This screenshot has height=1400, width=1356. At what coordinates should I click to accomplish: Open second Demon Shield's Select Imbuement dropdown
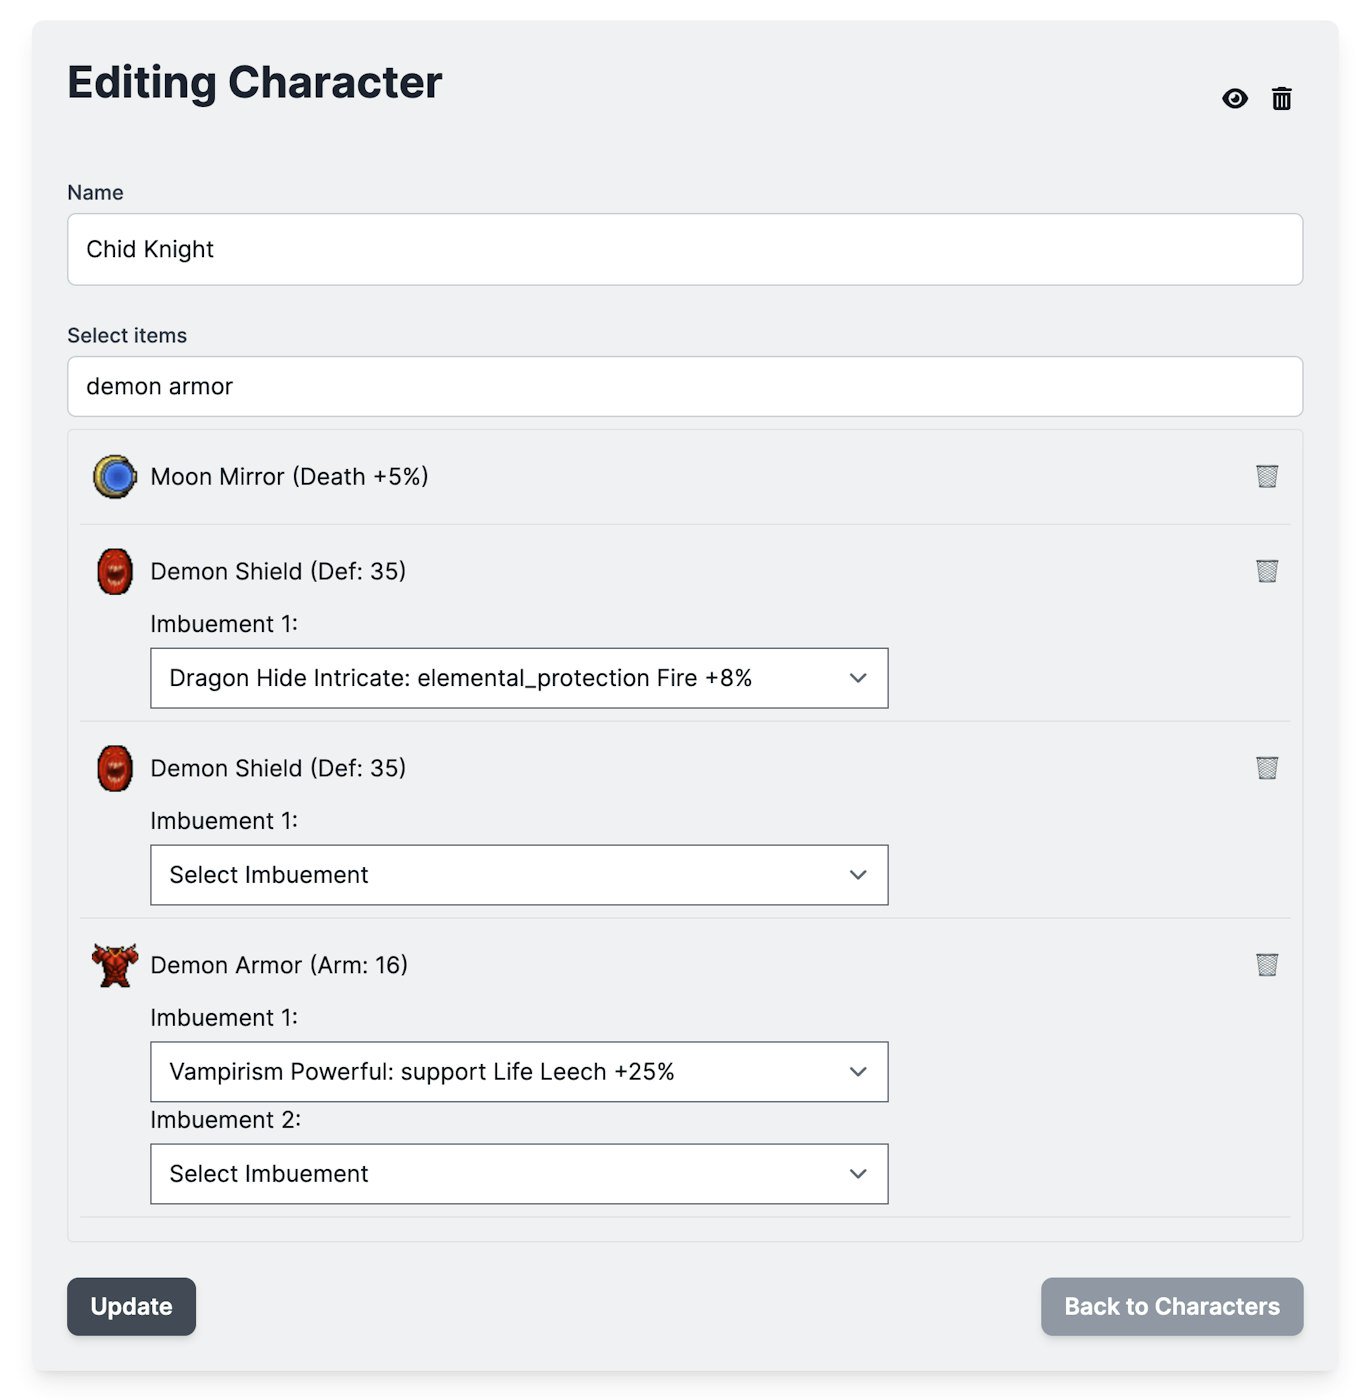[x=519, y=875]
